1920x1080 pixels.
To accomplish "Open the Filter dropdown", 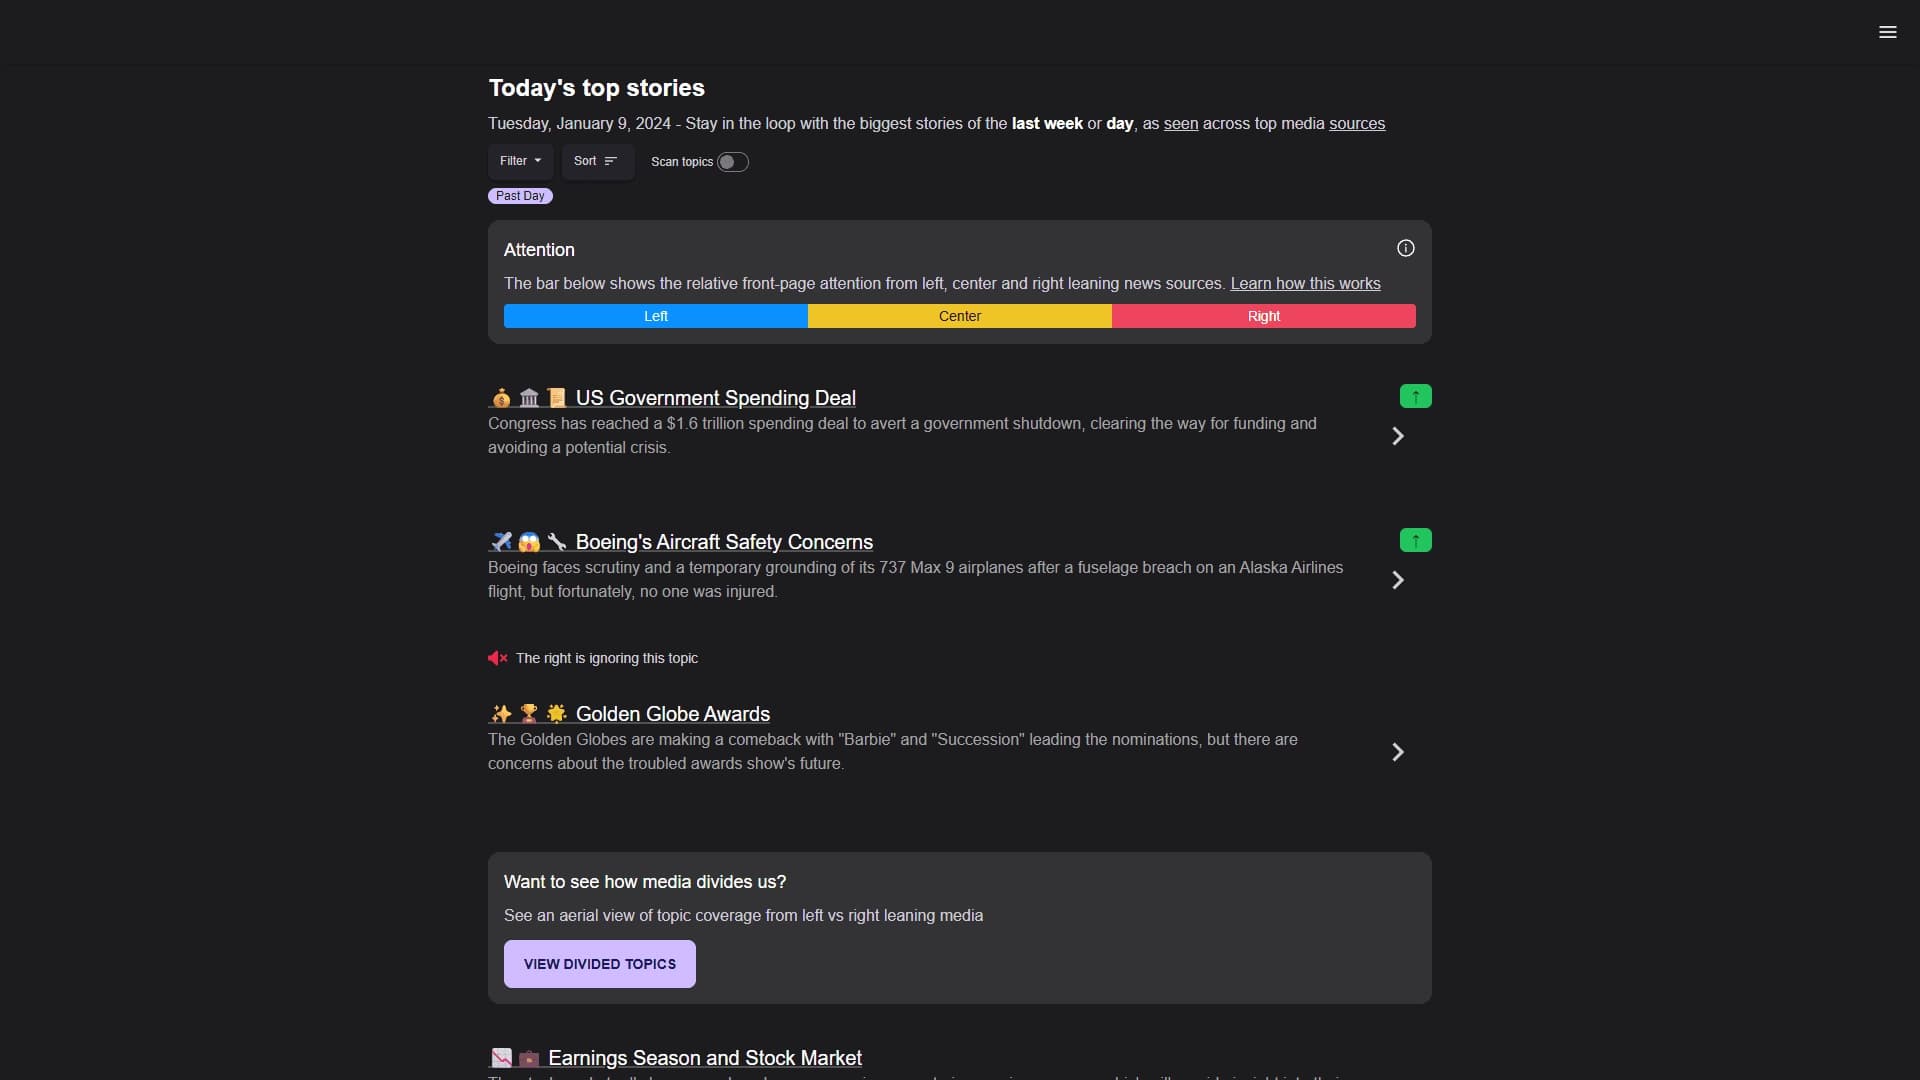I will (x=520, y=161).
